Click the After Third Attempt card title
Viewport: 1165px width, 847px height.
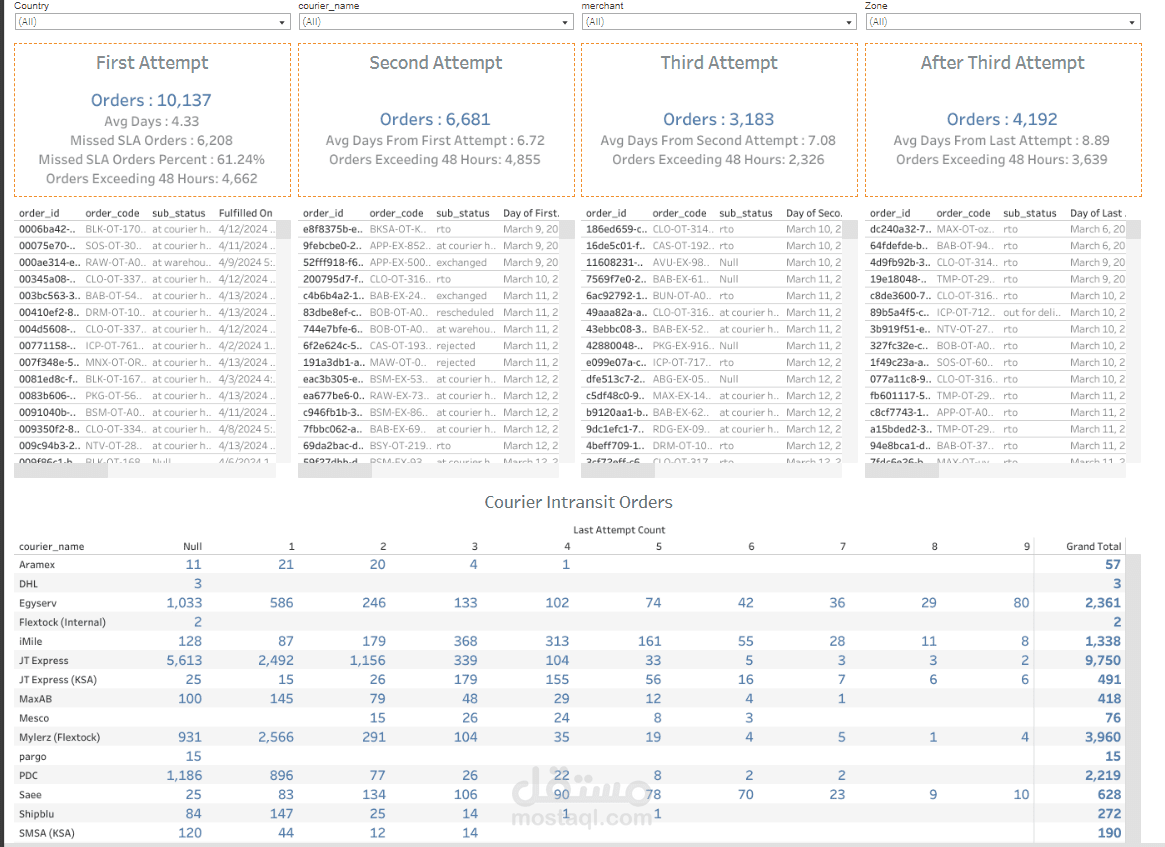(x=1003, y=63)
